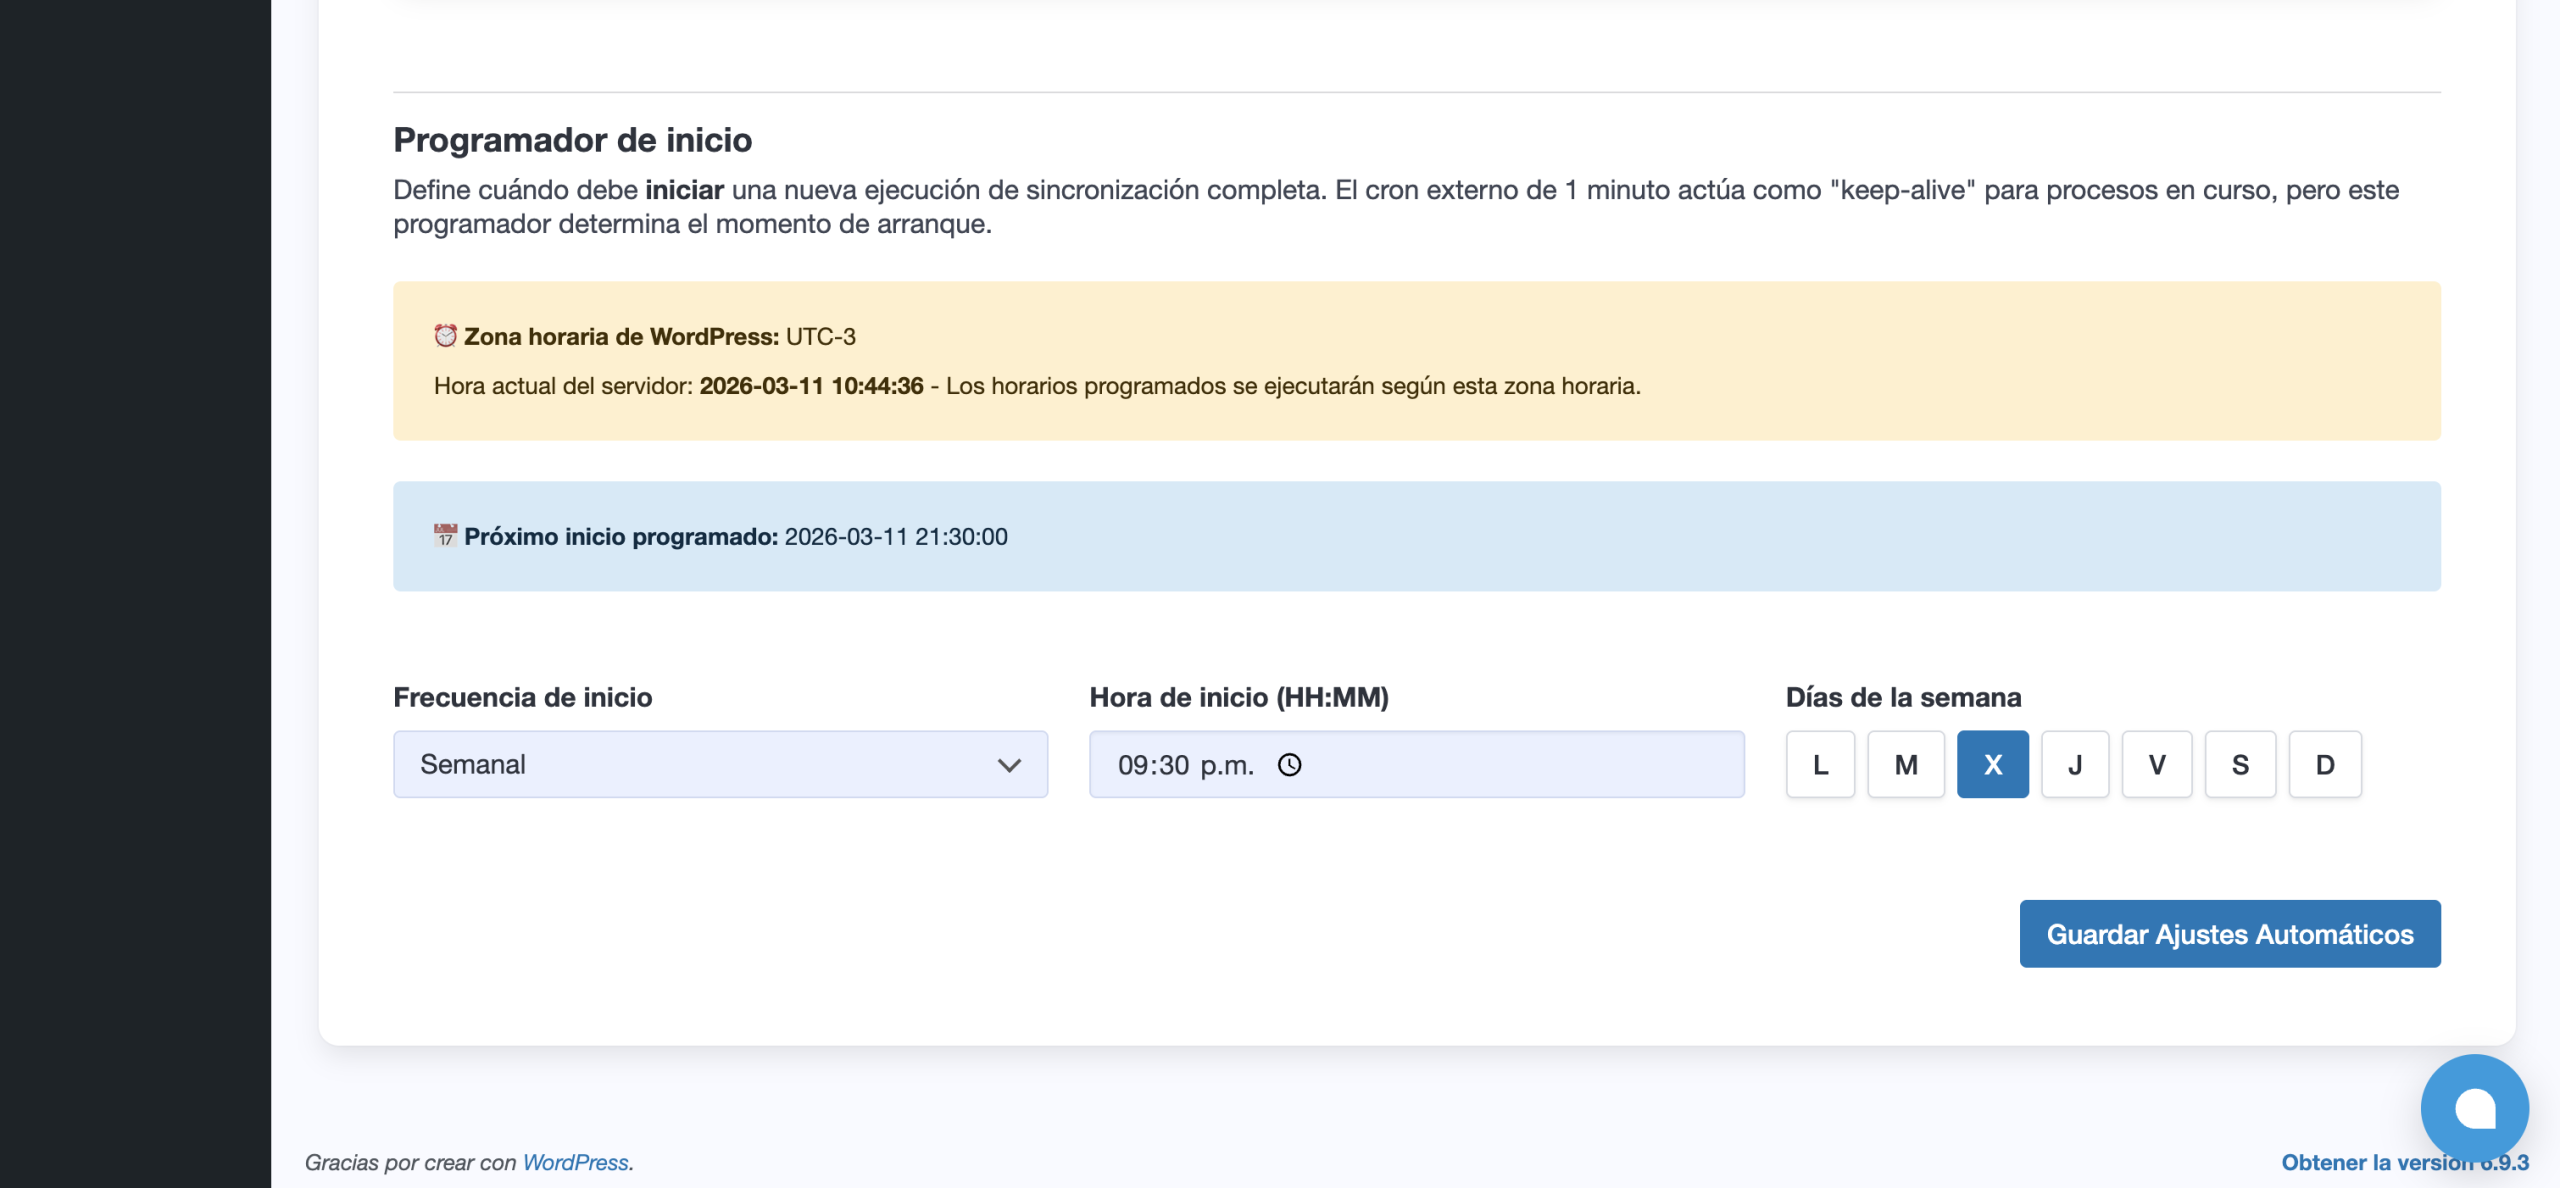This screenshot has width=2560, height=1188.
Task: Open the Frecuencia de inicio dropdown
Action: tap(720, 765)
